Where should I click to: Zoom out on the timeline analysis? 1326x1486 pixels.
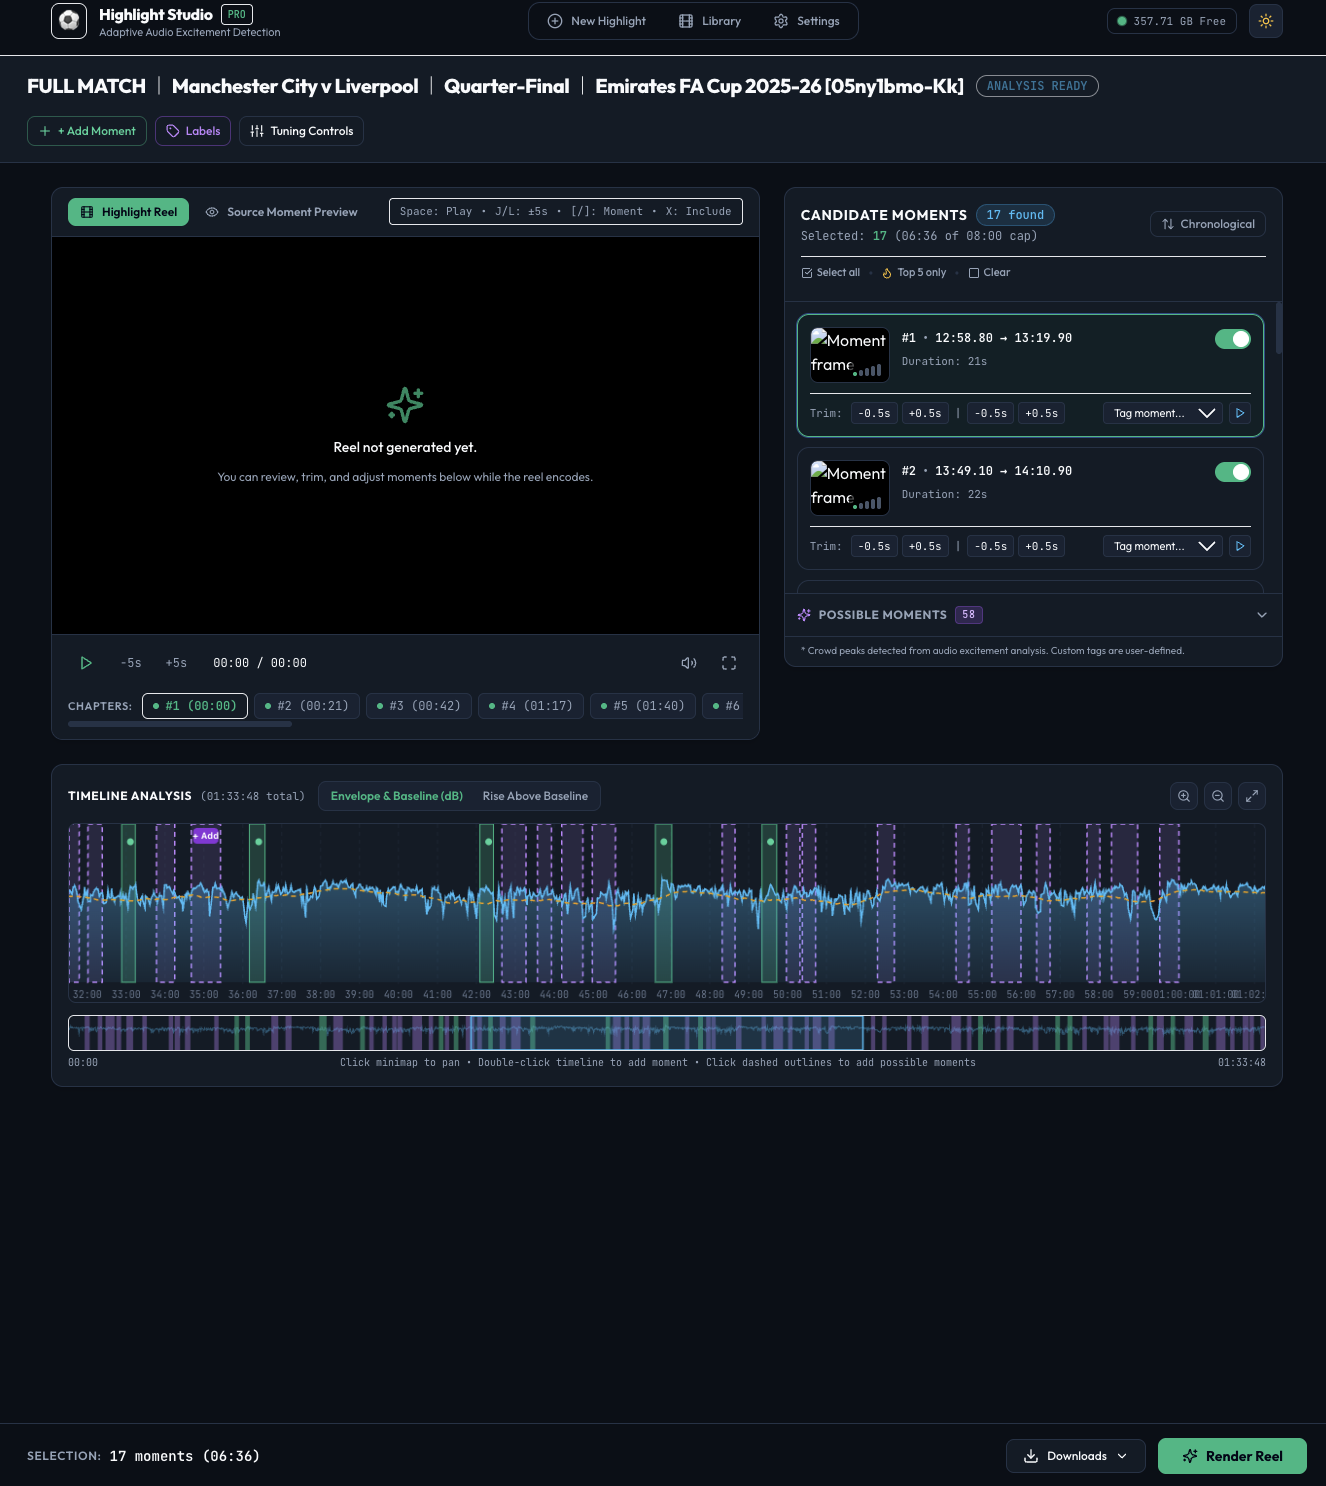1218,796
